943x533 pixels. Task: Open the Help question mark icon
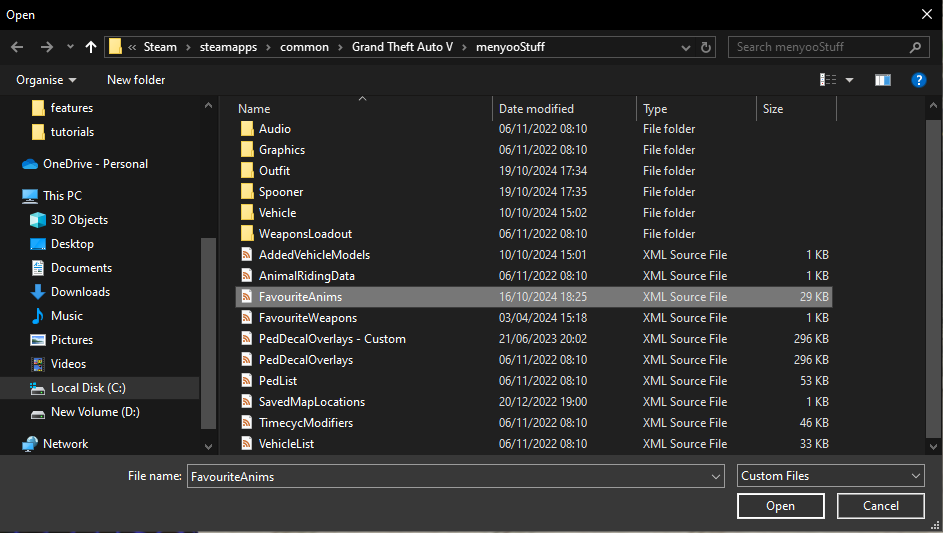[918, 80]
